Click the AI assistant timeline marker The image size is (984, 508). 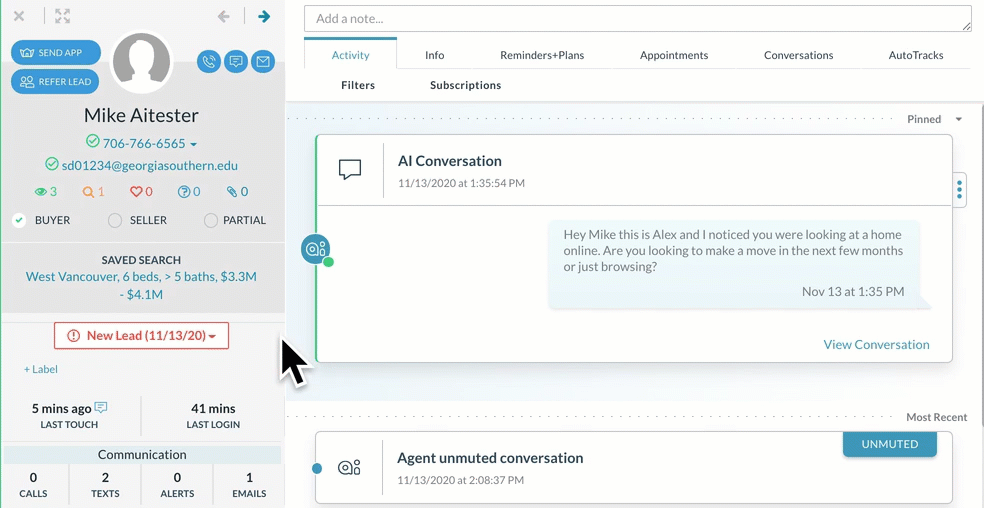pyautogui.click(x=316, y=249)
